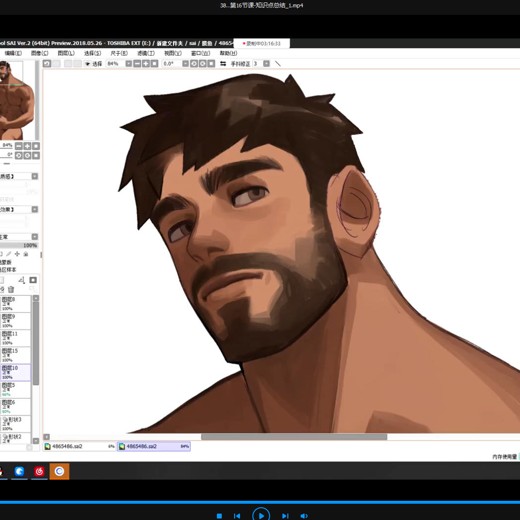Image resolution: width=520 pixels, height=520 pixels.
Task: Click the undo icon in the top toolbar
Action: [47, 63]
